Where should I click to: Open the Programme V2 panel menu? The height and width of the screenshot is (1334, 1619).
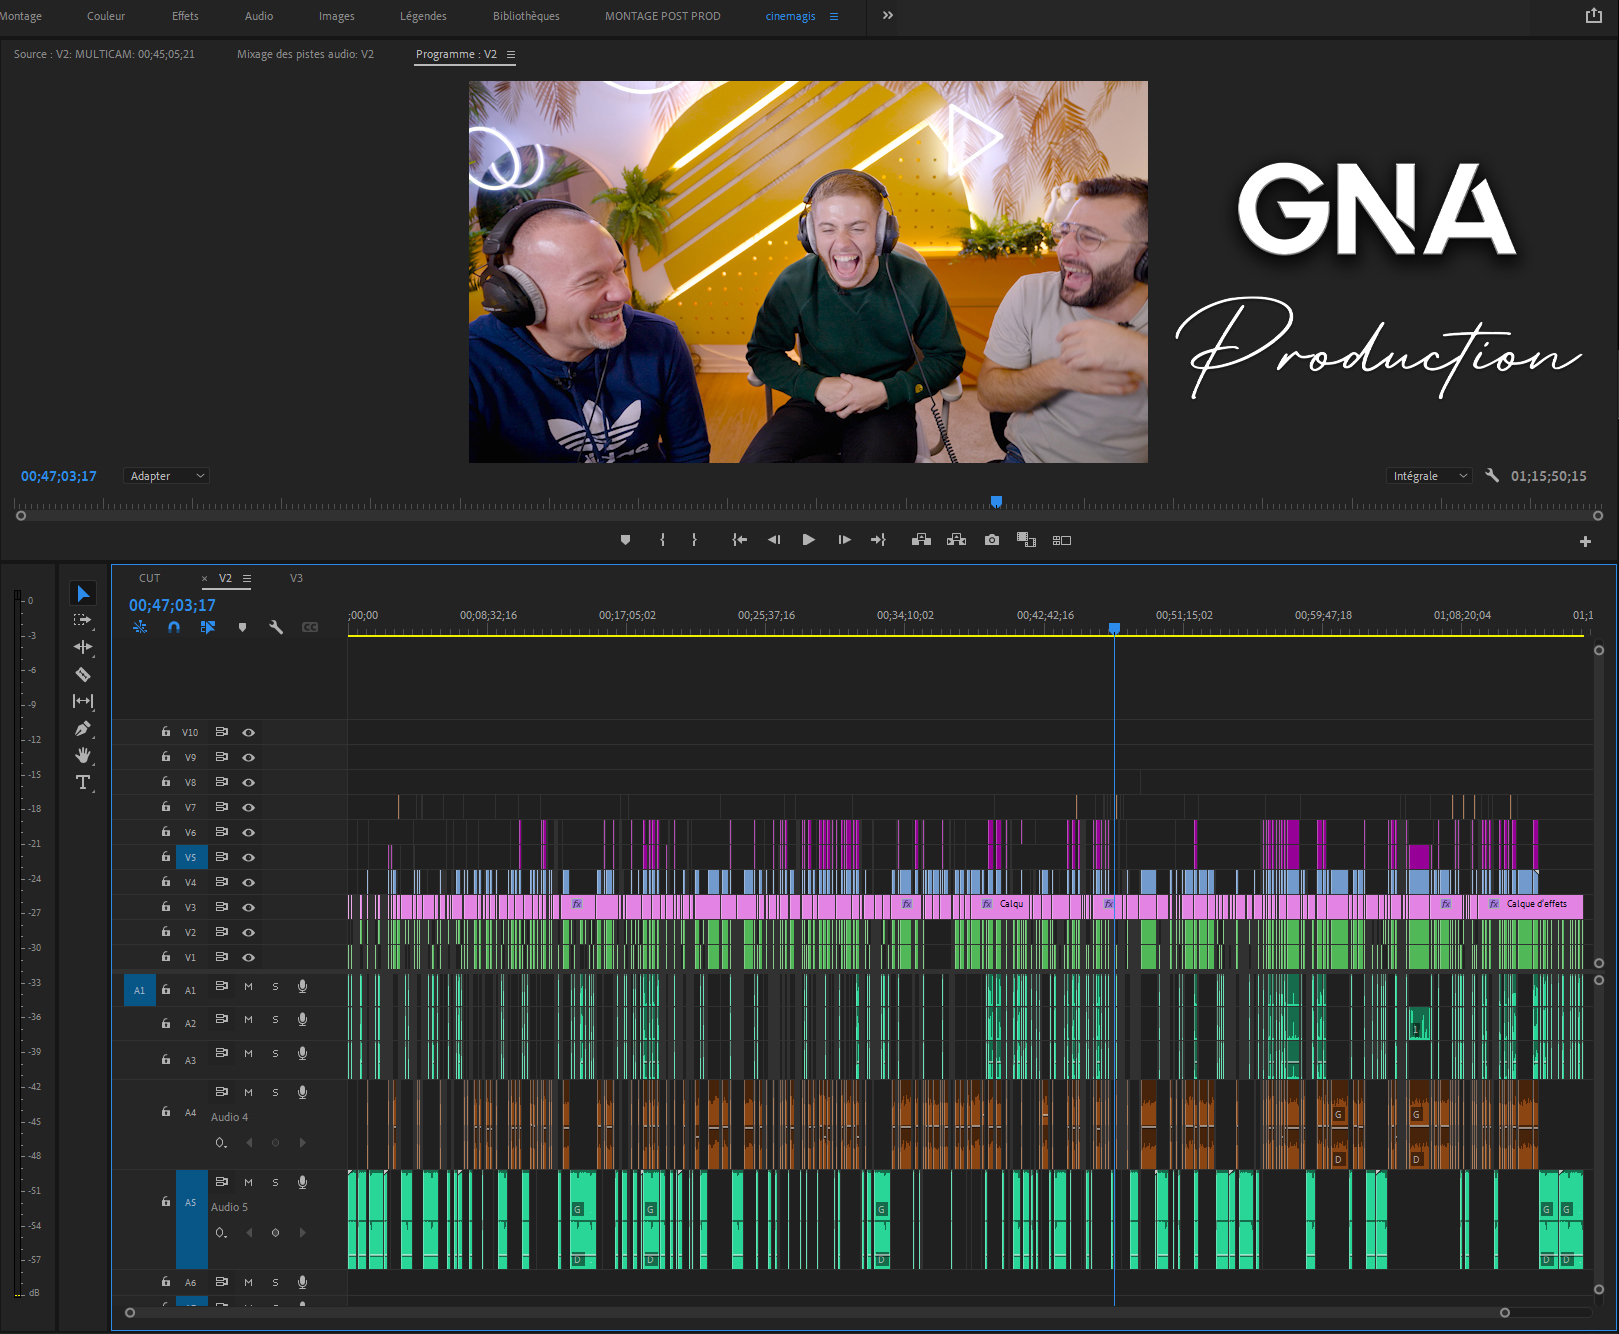tap(511, 54)
